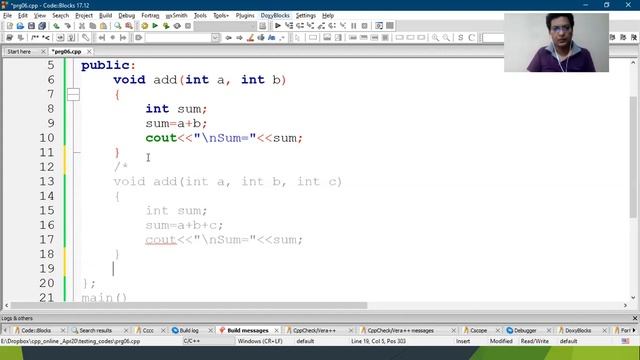Click the Redo icon
This screenshot has height=360, width=640.
pos(67,26)
